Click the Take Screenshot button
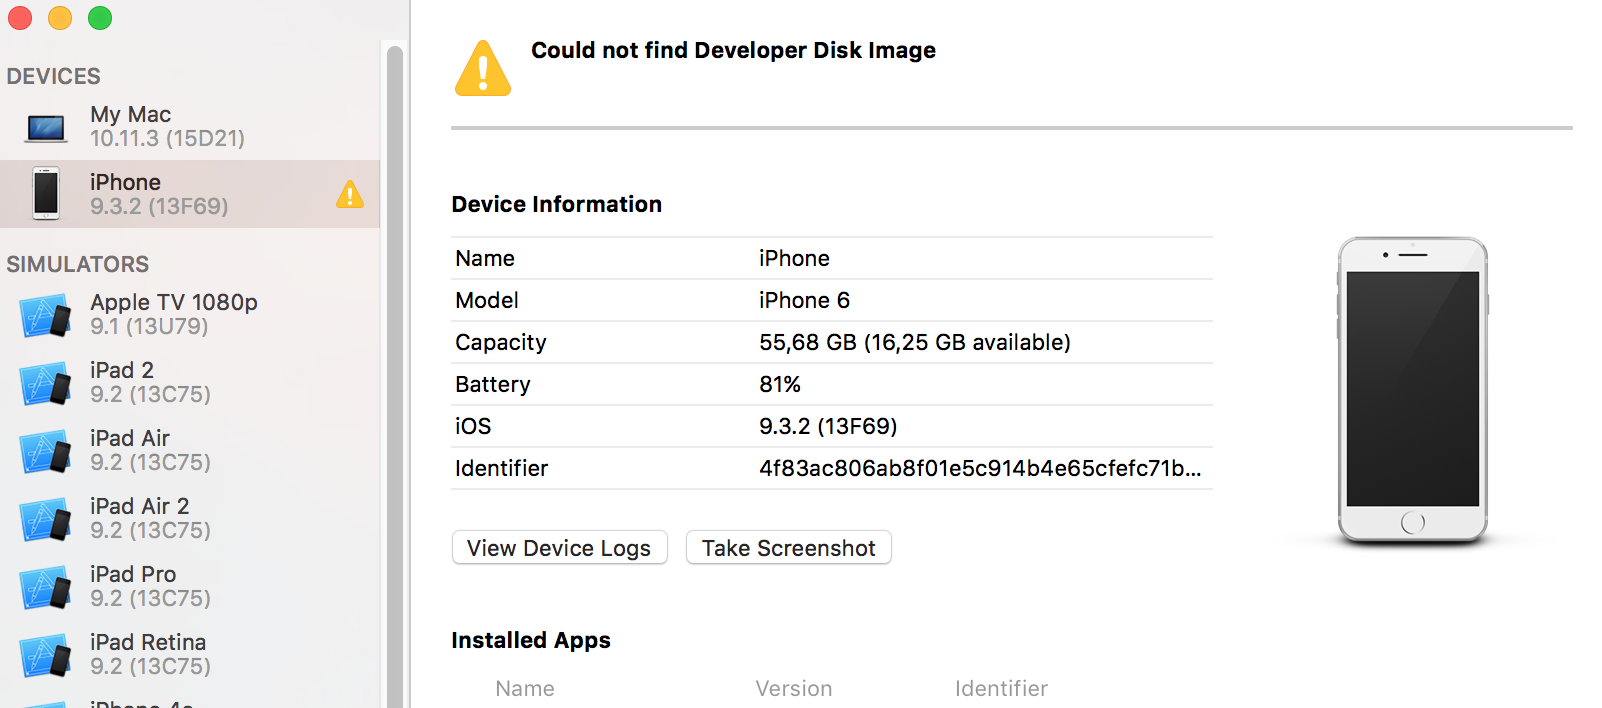The width and height of the screenshot is (1602, 708). coord(789,548)
